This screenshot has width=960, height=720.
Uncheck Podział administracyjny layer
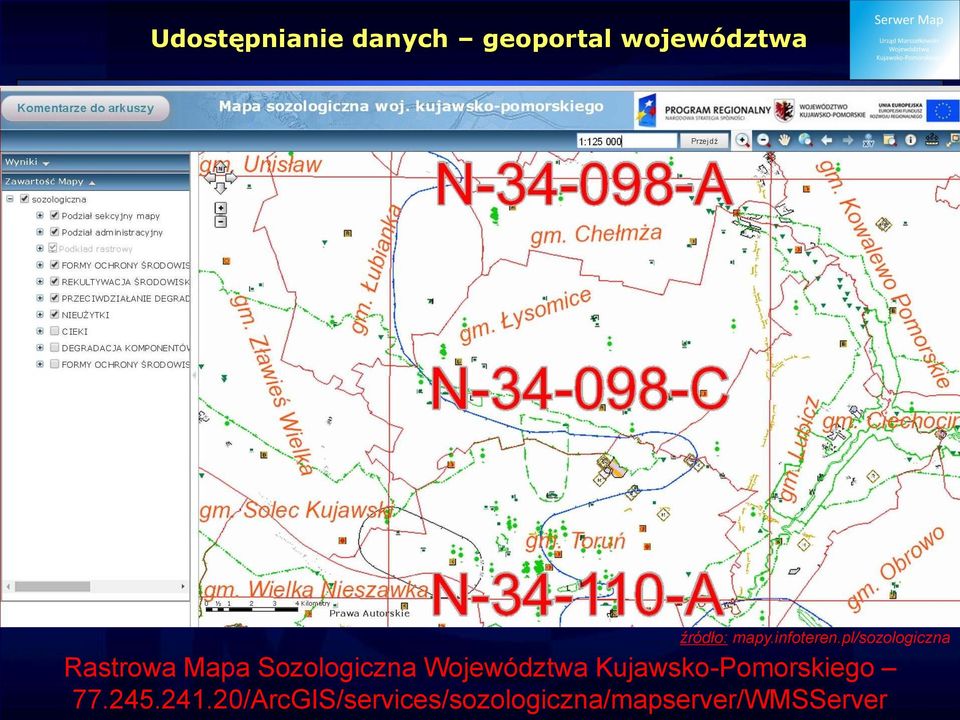54,232
